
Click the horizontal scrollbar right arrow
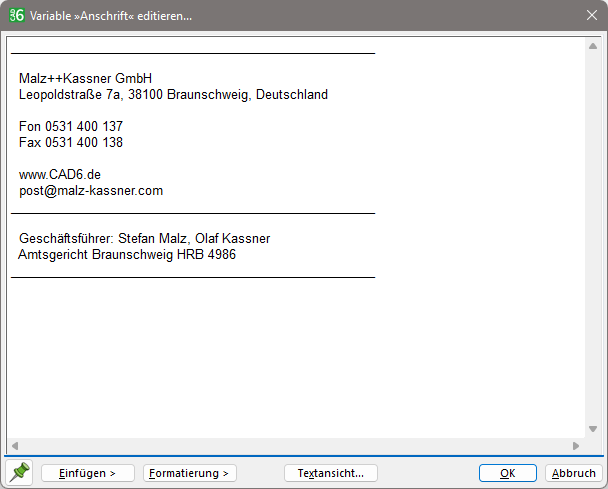[576, 446]
